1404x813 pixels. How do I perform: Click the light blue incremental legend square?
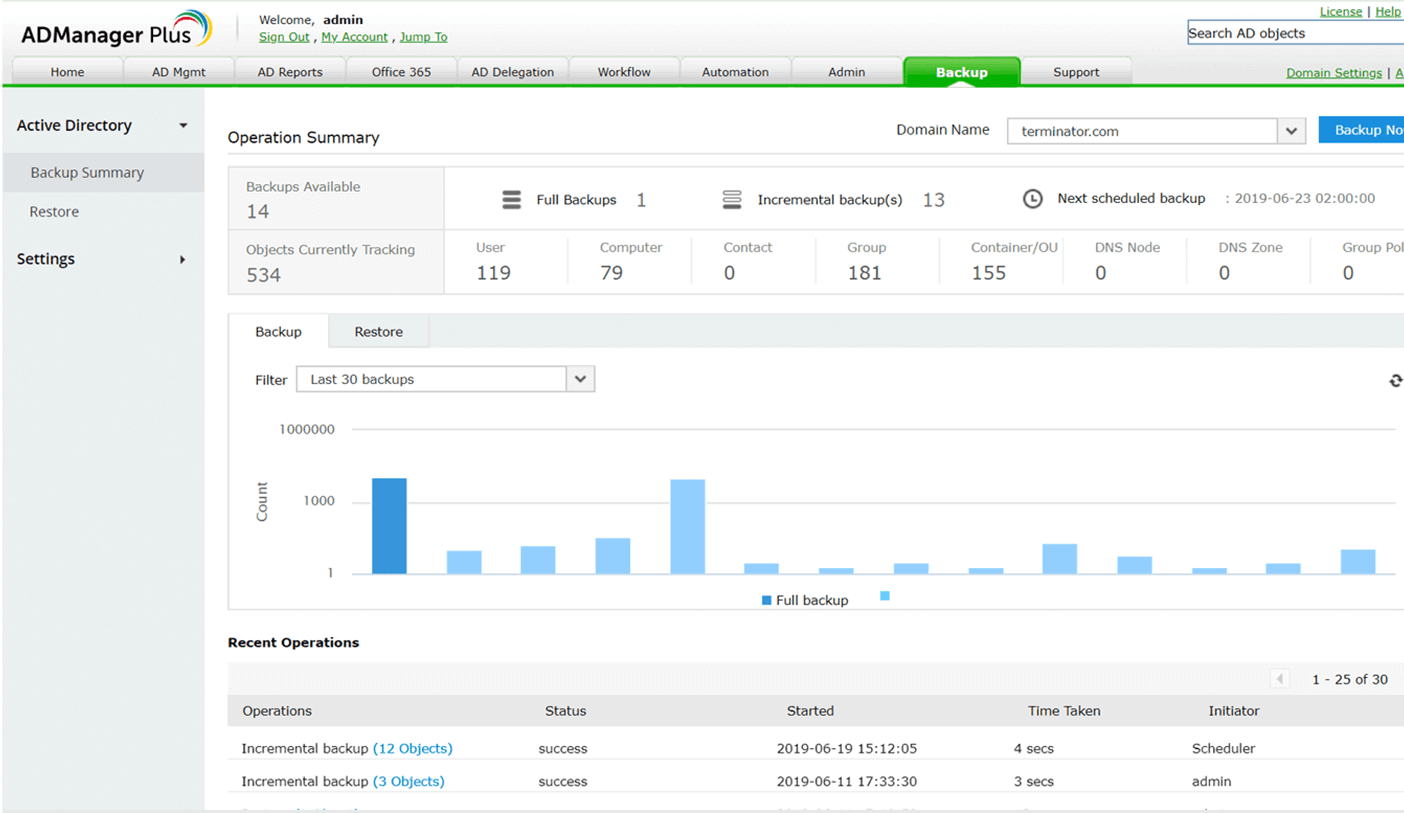[885, 596]
